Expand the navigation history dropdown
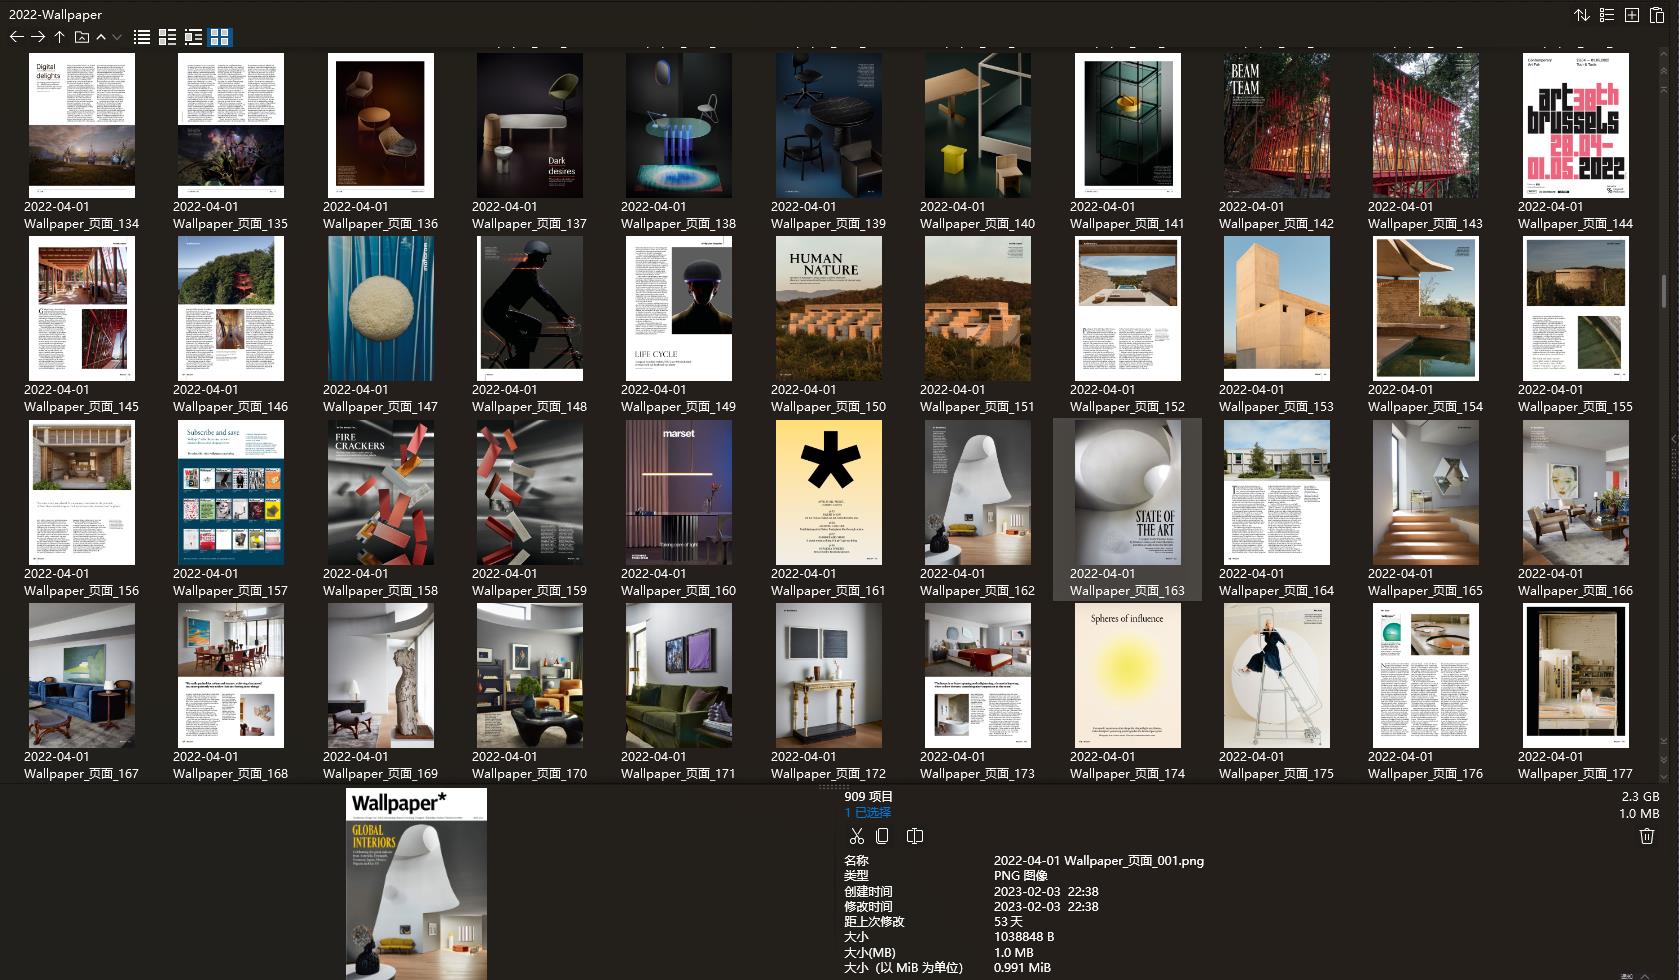 (117, 37)
